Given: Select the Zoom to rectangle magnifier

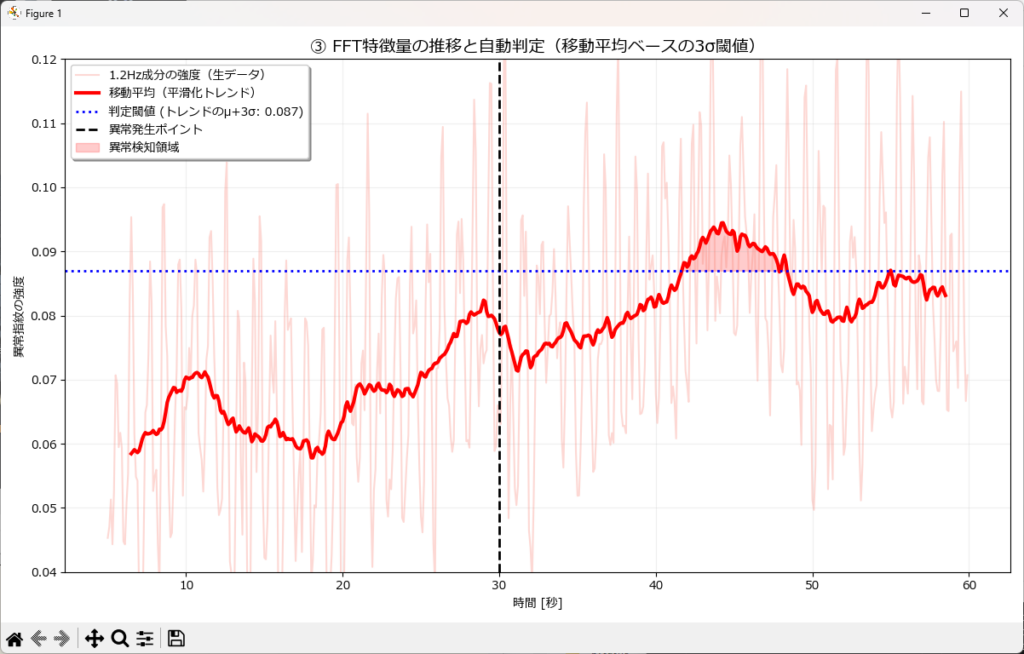Looking at the screenshot, I should click(x=120, y=638).
